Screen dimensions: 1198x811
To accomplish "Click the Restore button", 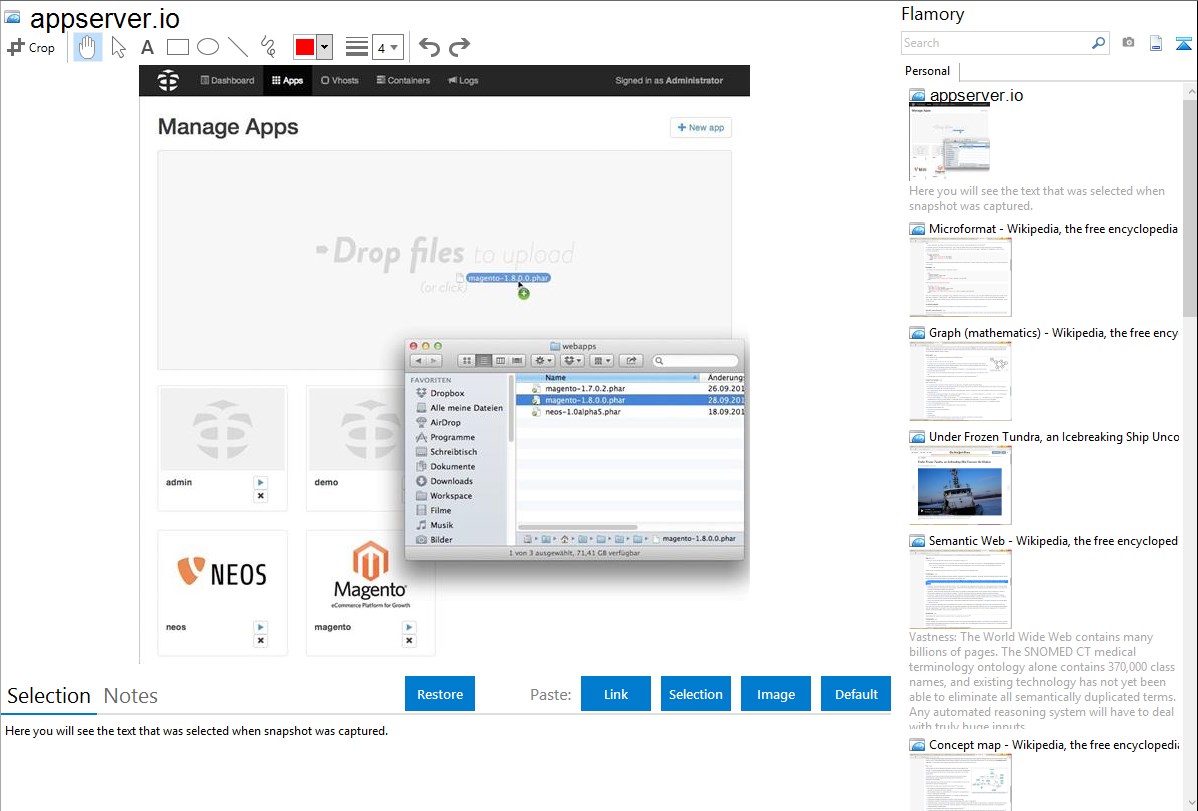I will (440, 694).
